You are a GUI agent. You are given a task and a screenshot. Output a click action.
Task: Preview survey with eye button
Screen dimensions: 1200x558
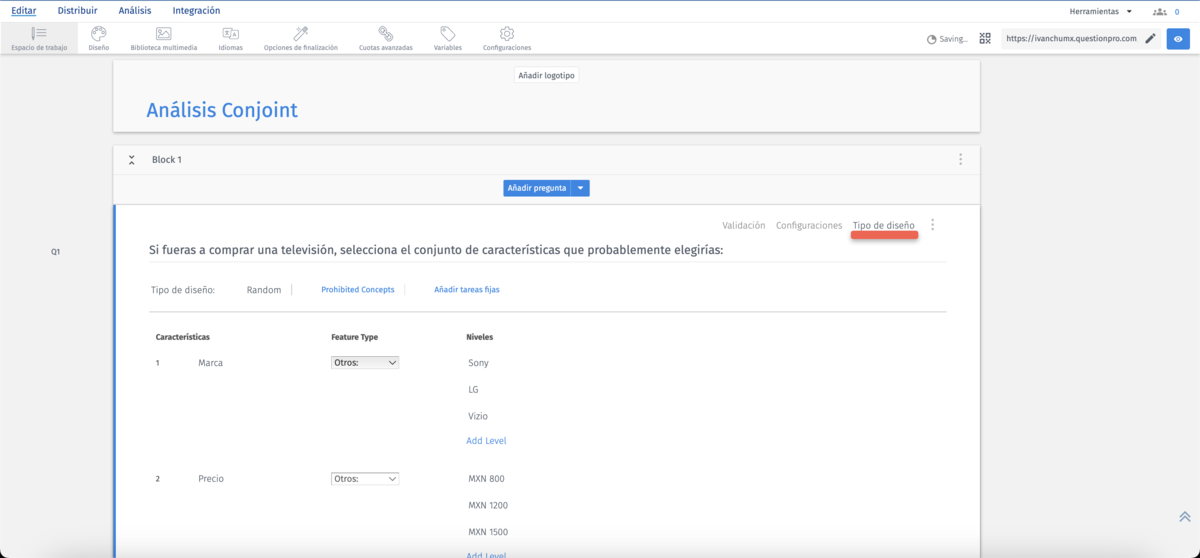pyautogui.click(x=1178, y=39)
